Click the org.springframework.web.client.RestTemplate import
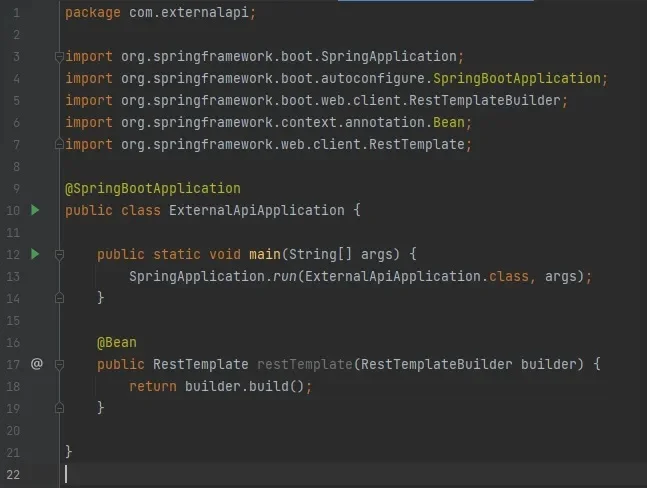This screenshot has width=647, height=488. tap(268, 144)
